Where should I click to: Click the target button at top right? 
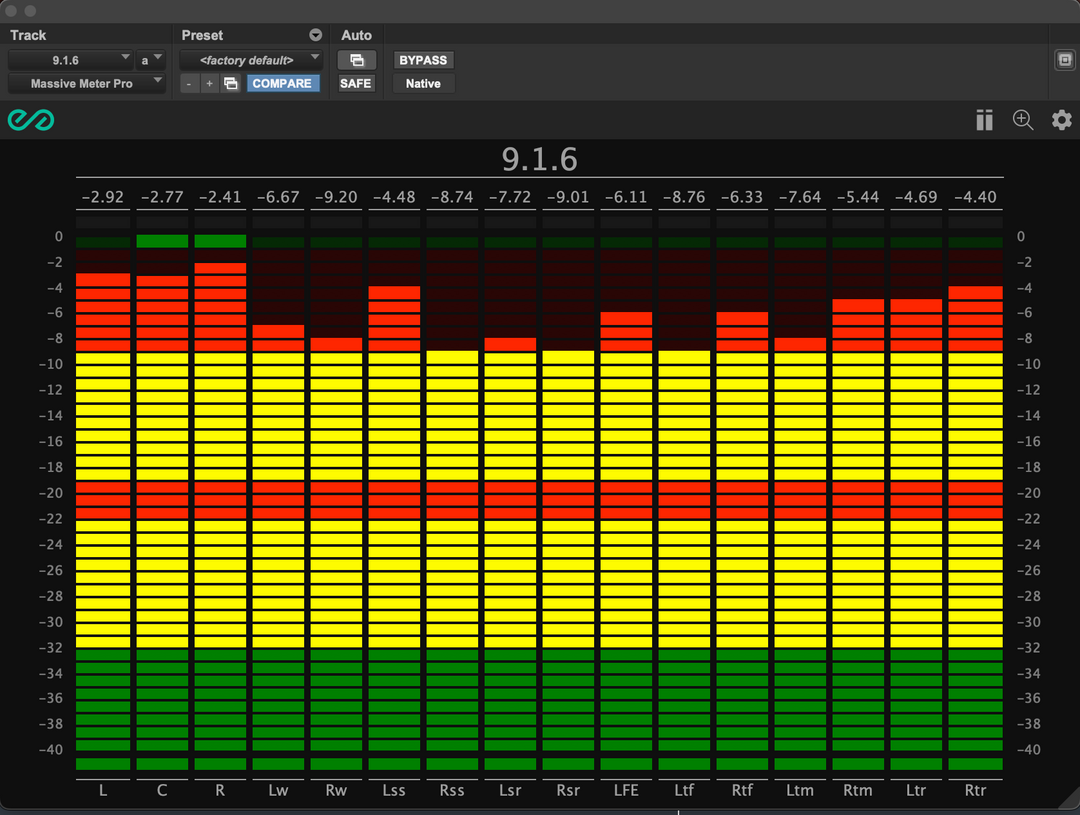pos(1064,60)
